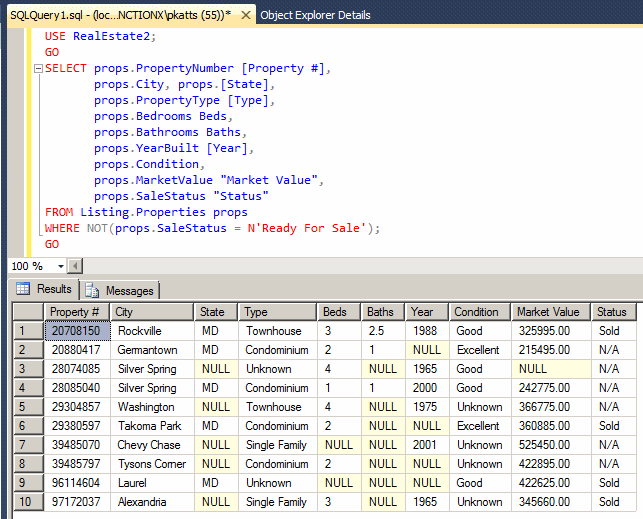Click the Takoma Park city cell
The width and height of the screenshot is (643, 519).
pyautogui.click(x=152, y=426)
